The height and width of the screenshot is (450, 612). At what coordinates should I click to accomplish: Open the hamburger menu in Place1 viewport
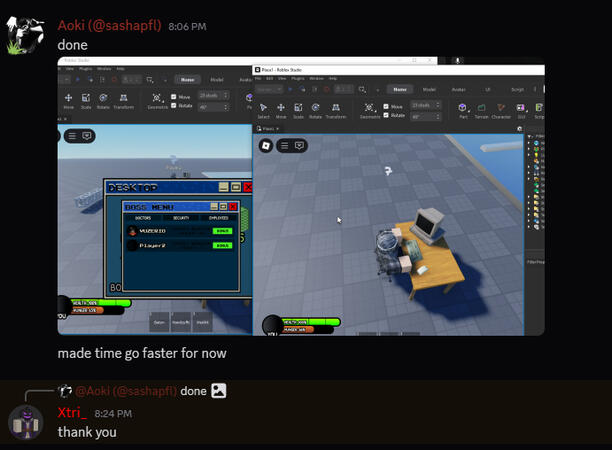coord(285,146)
